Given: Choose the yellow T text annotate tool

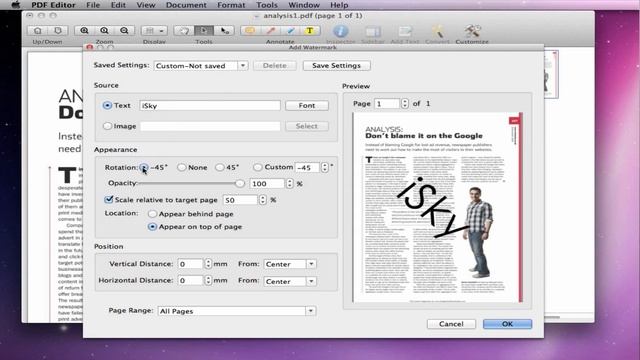Looking at the screenshot, I should tap(310, 31).
